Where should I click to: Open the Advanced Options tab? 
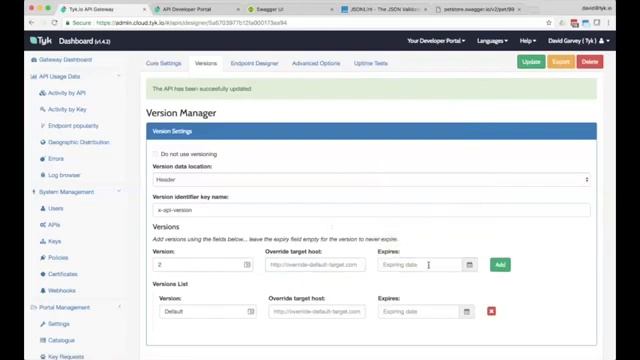point(316,63)
